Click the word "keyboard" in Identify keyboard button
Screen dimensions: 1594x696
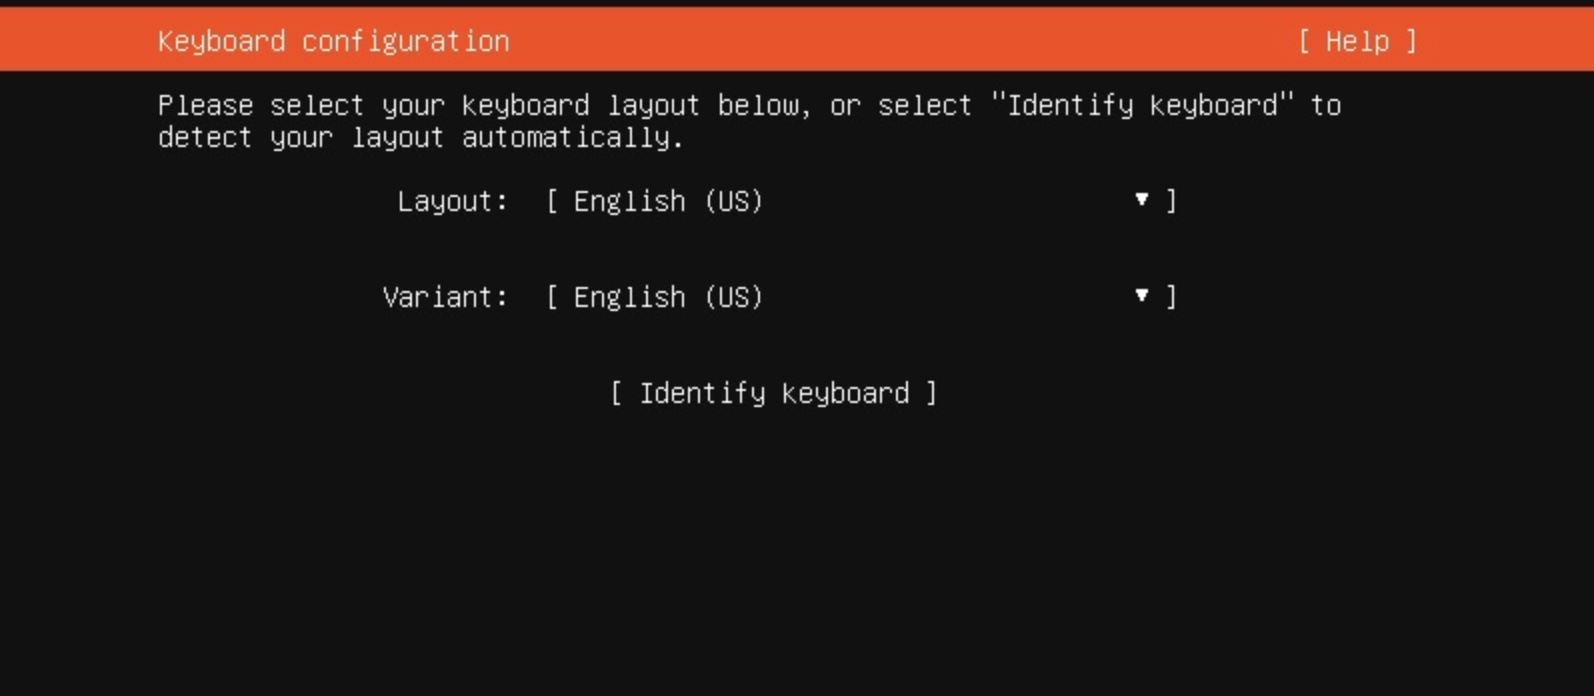[846, 393]
